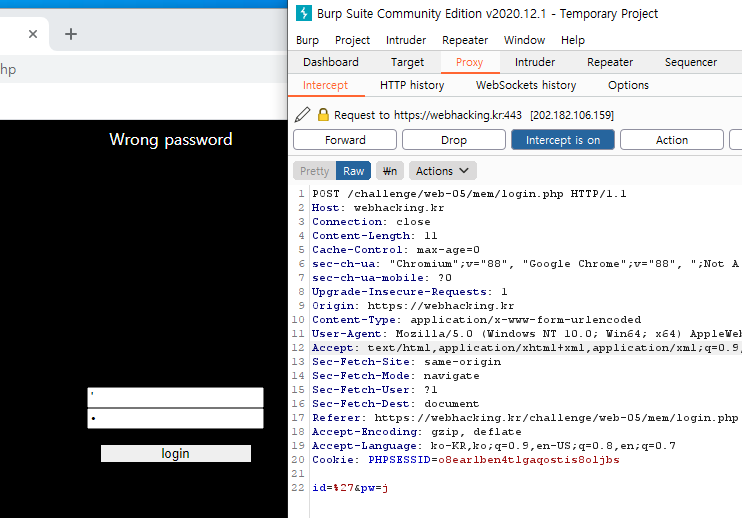
Task: Click the 'Connection: close' header line
Action: coord(371,221)
